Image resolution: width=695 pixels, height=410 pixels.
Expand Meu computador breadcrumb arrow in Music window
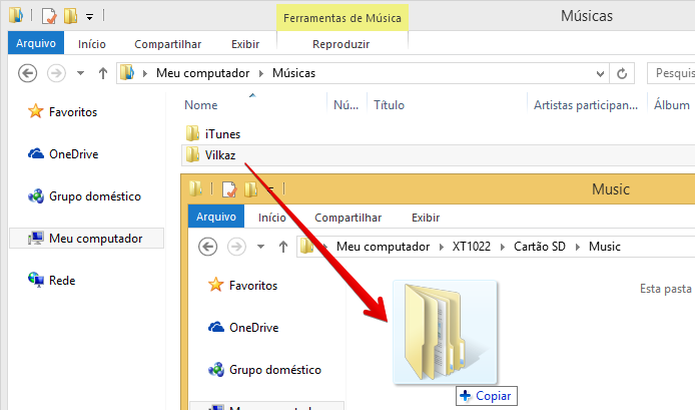click(x=441, y=247)
